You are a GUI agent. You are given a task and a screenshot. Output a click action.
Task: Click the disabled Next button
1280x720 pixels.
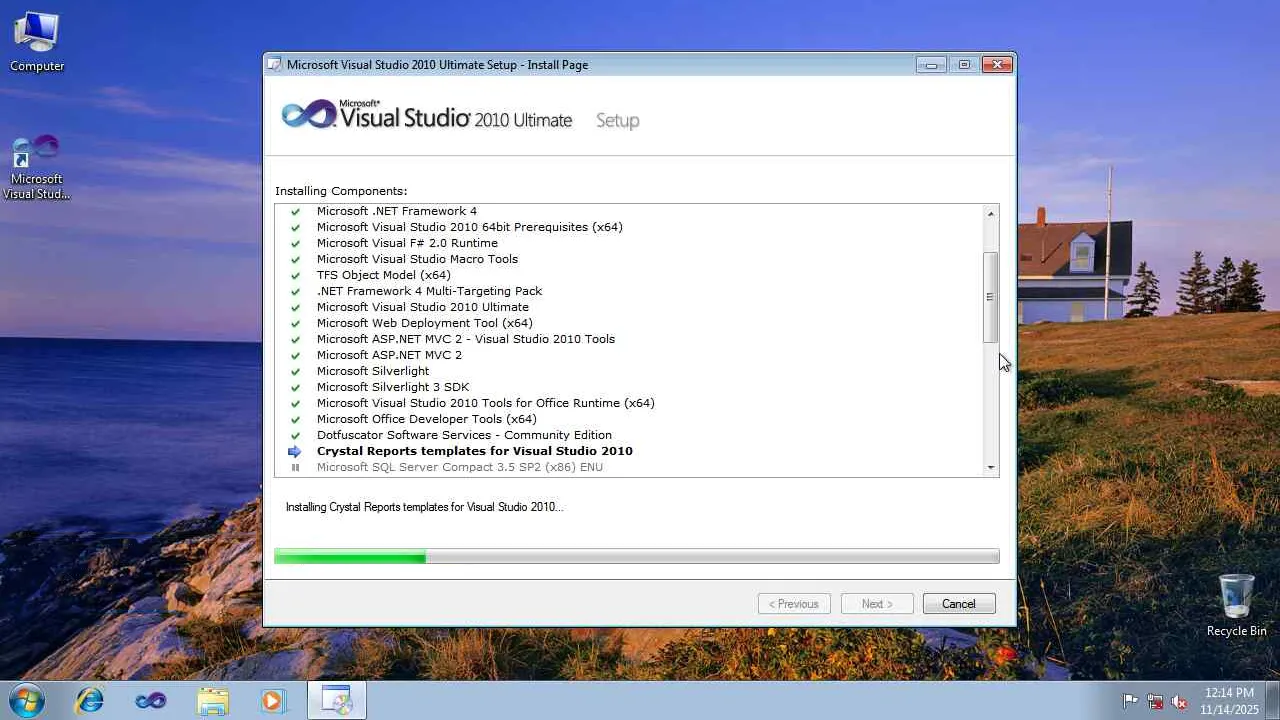pyautogui.click(x=877, y=604)
